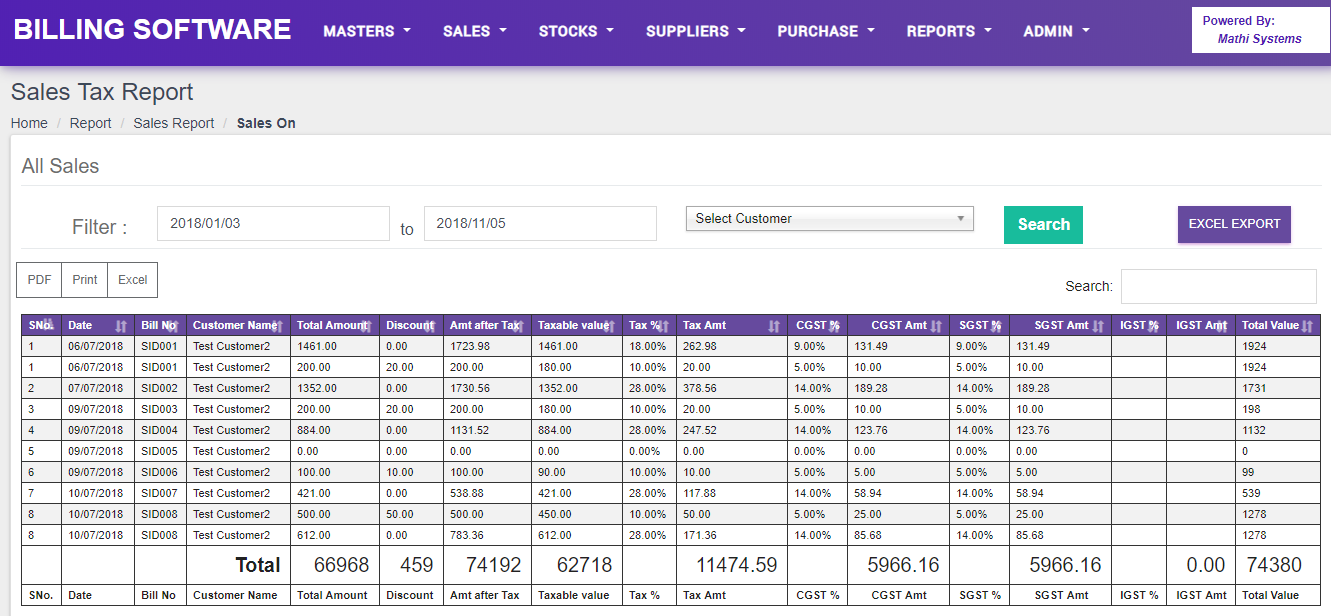Open the Select Customer dropdown
This screenshot has height=616, width=1331.
pyautogui.click(x=829, y=218)
